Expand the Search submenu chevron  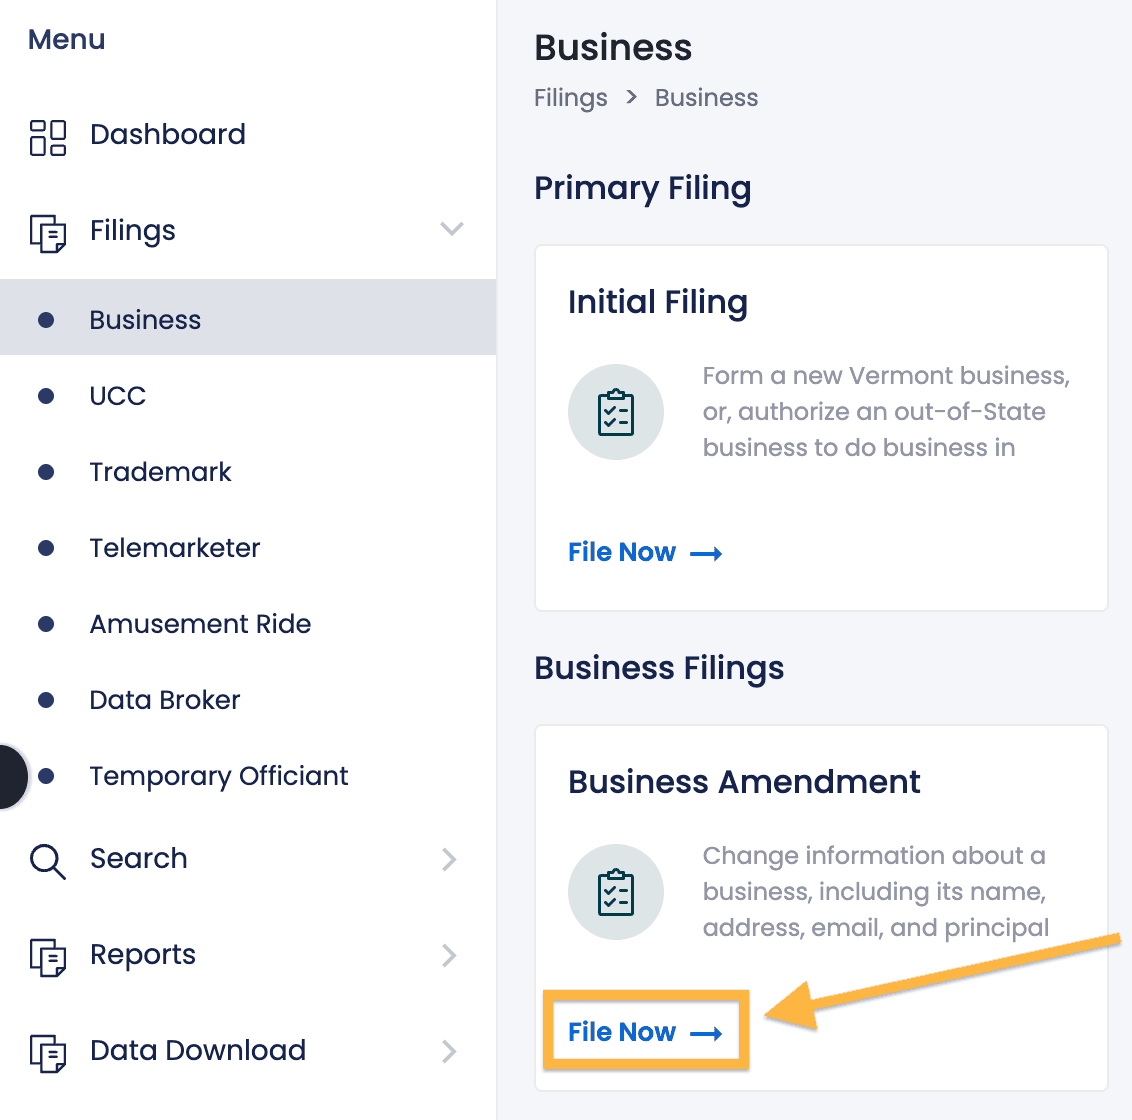pyautogui.click(x=451, y=860)
